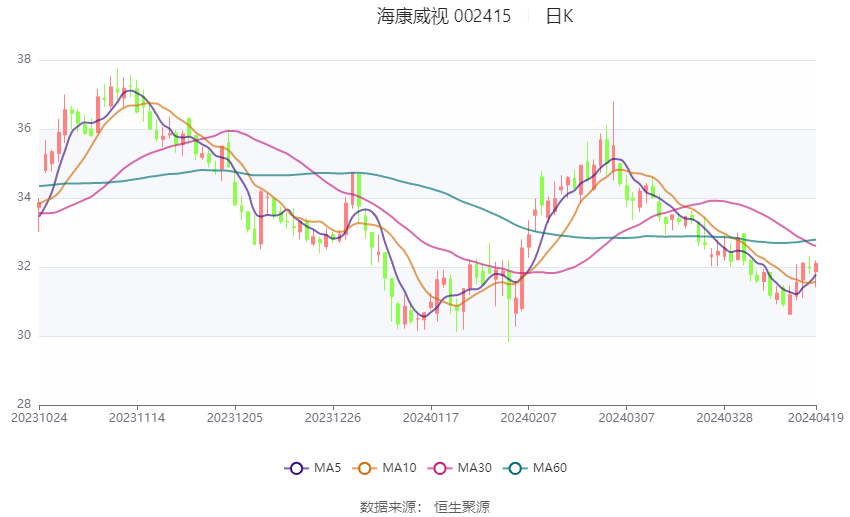Click the 20240117 date label
Viewport: 850px width, 517px height.
point(431,416)
